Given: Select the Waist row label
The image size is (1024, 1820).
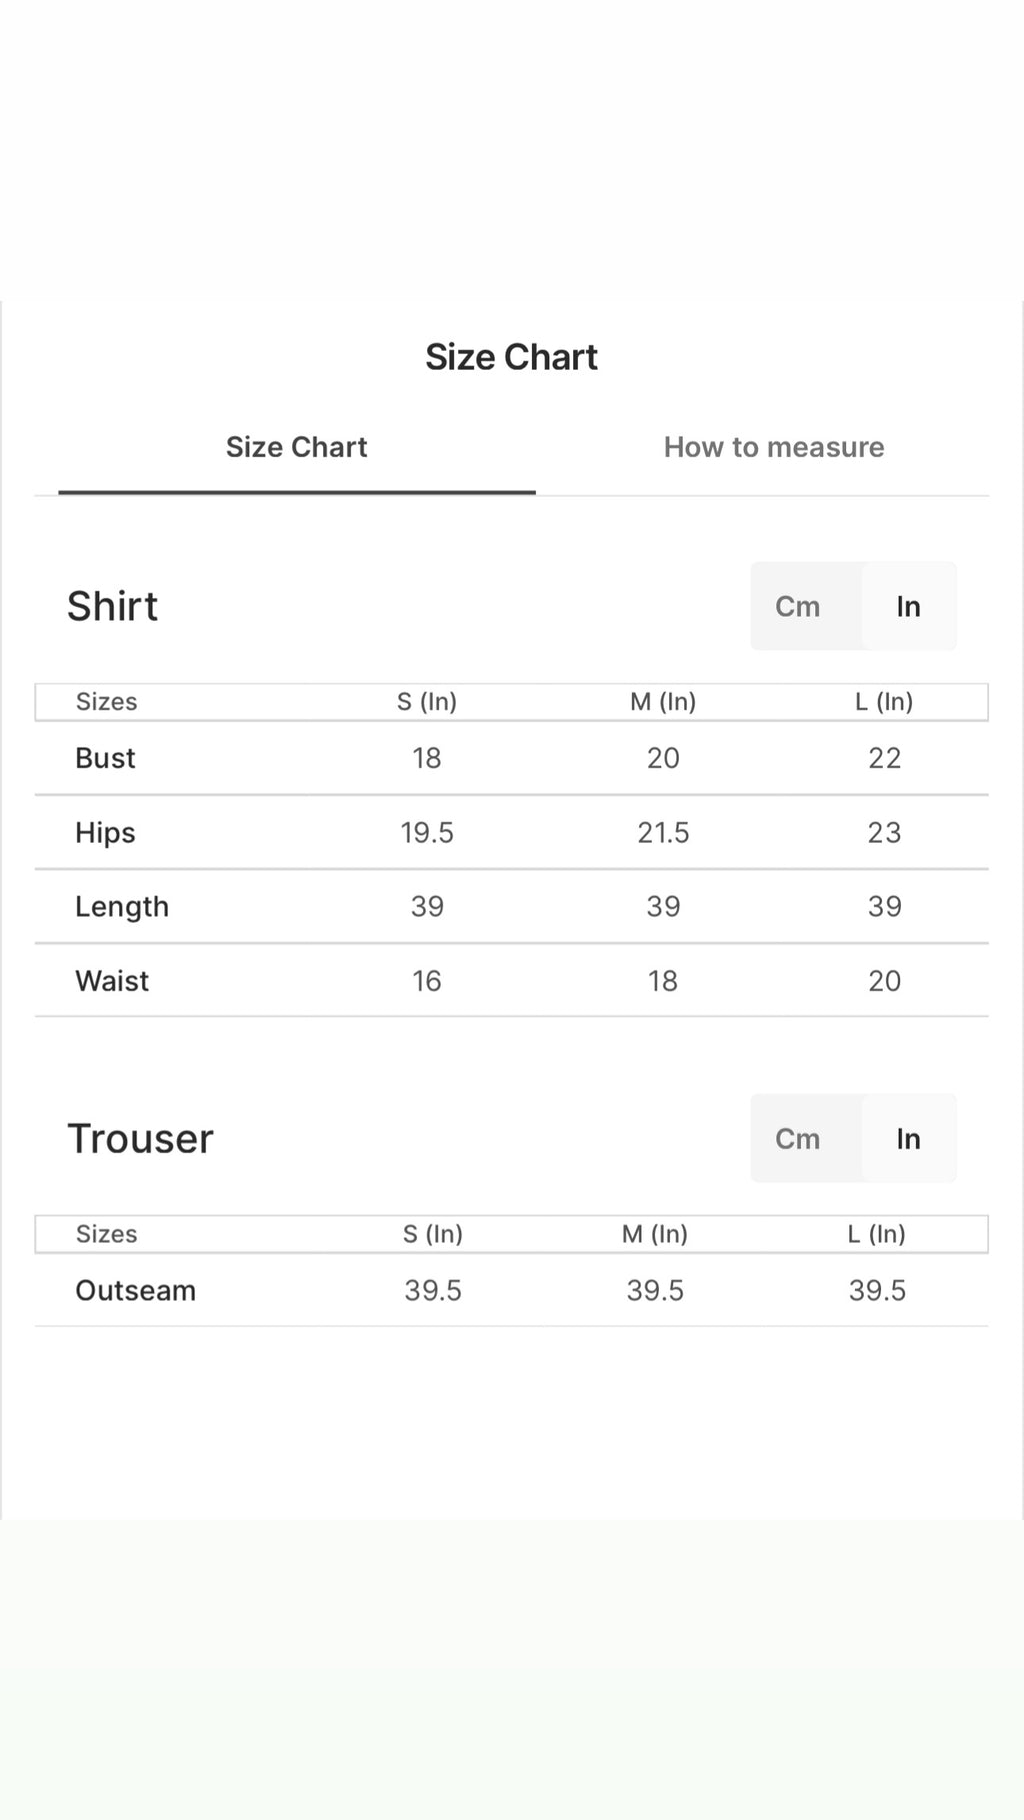Looking at the screenshot, I should click(x=112, y=980).
